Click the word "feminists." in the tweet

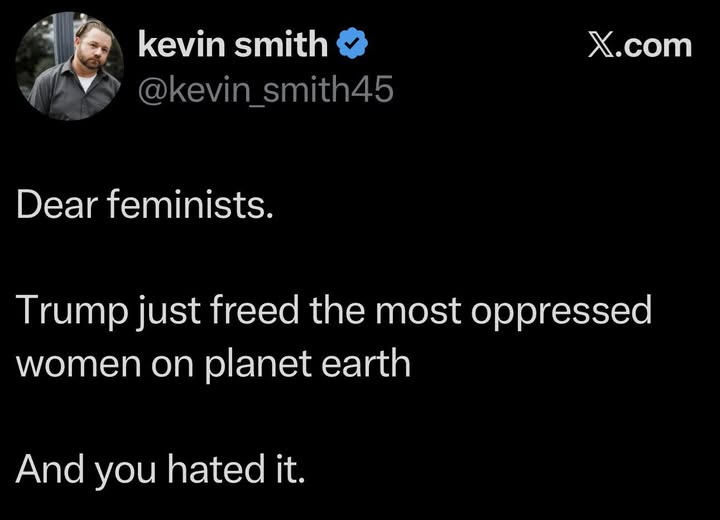[x=188, y=207]
